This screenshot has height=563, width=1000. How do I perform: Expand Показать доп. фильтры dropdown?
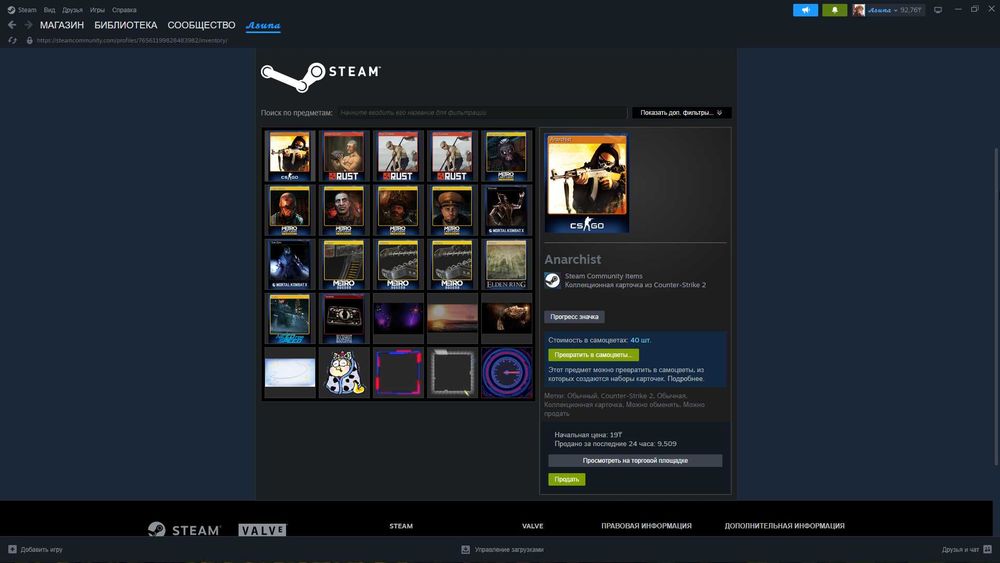[x=681, y=113]
